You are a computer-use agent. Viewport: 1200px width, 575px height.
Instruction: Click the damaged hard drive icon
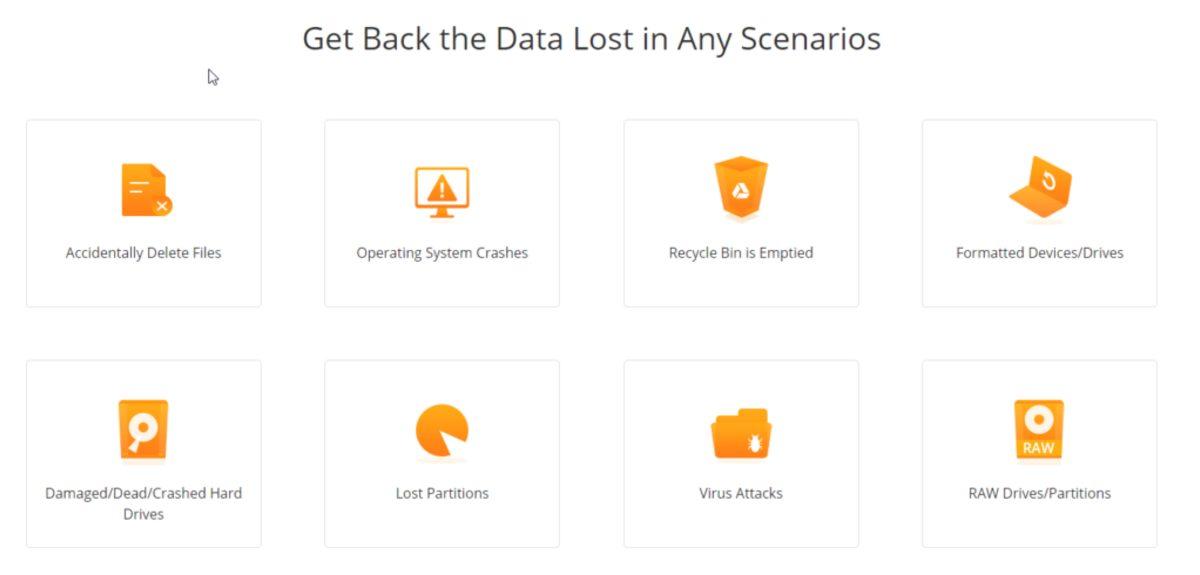143,431
